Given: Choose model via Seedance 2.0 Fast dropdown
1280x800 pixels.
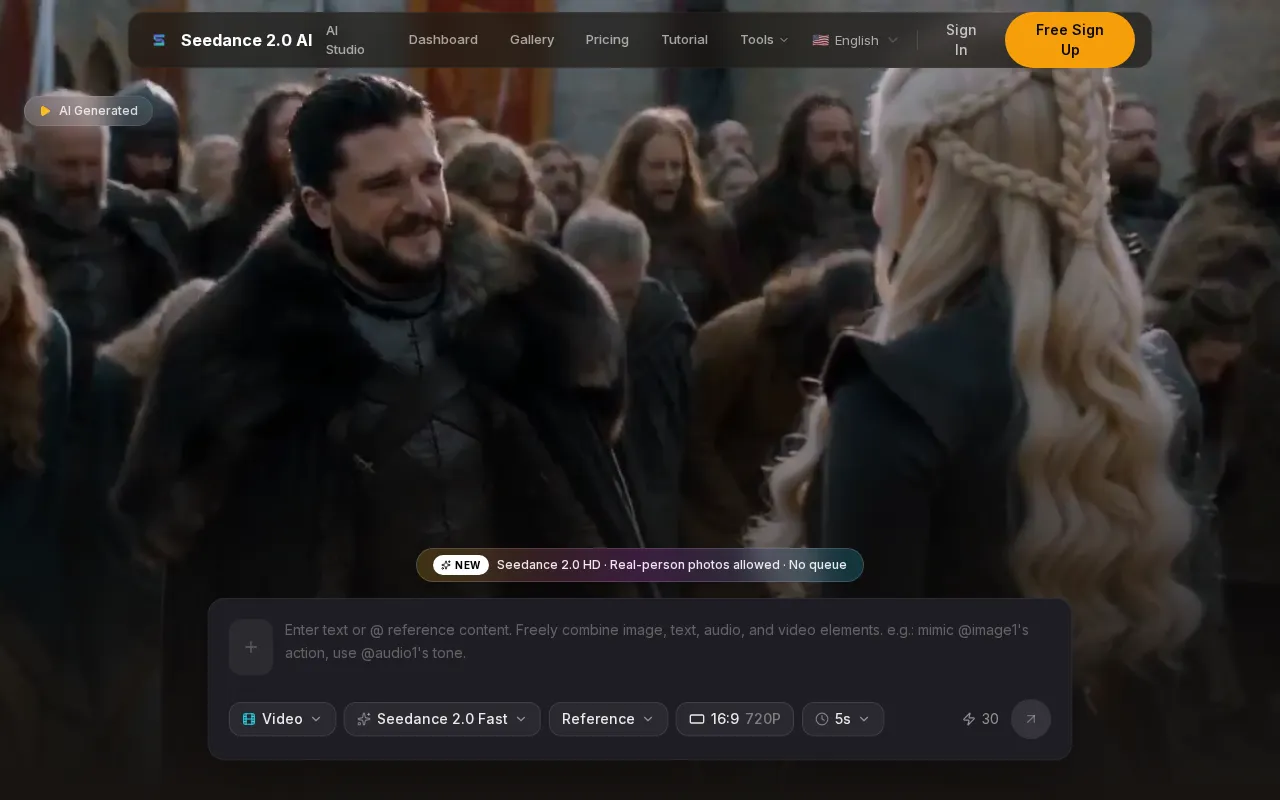Looking at the screenshot, I should click(x=442, y=719).
